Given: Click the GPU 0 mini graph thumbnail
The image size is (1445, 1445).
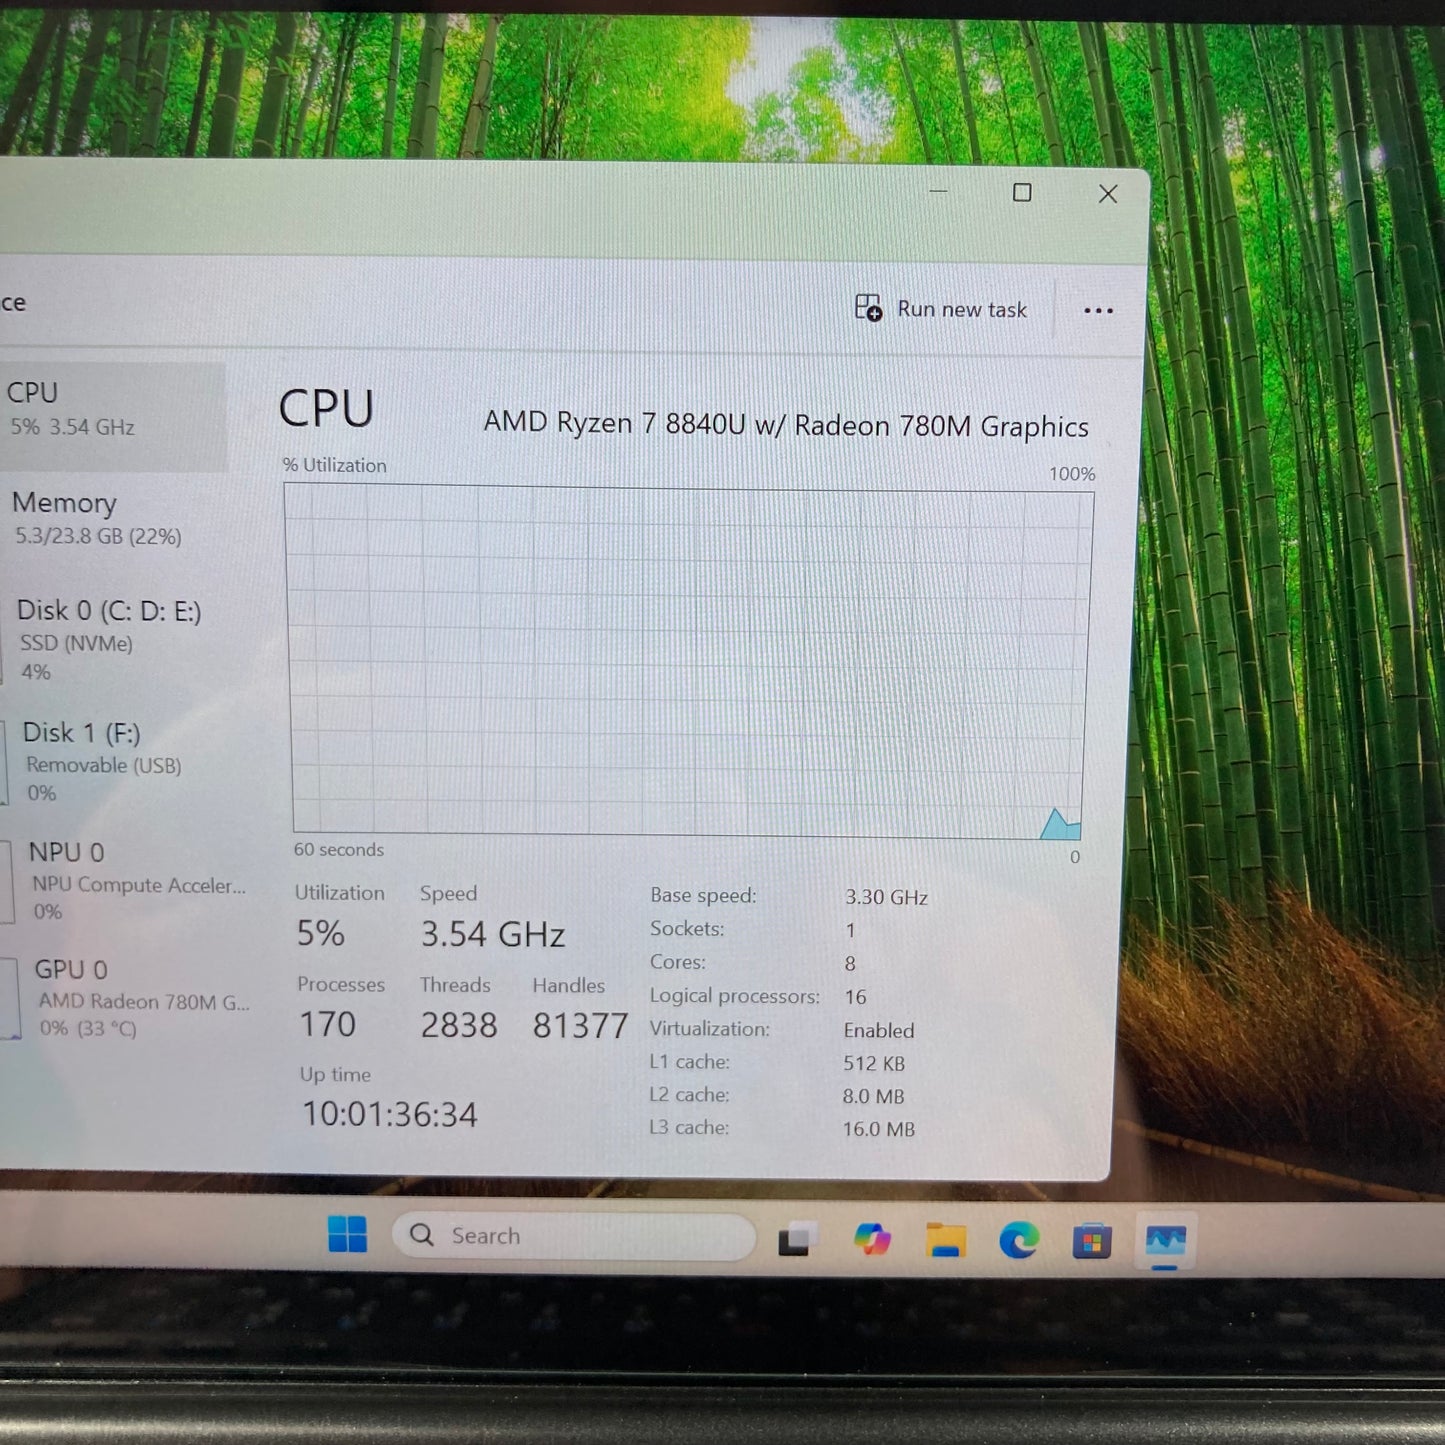Looking at the screenshot, I should point(9,998).
